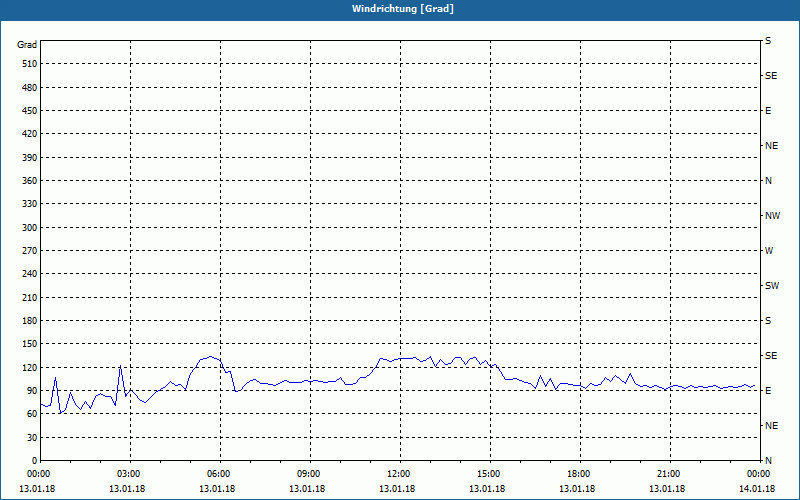Click the N compass label at the 360 gridline

[768, 181]
